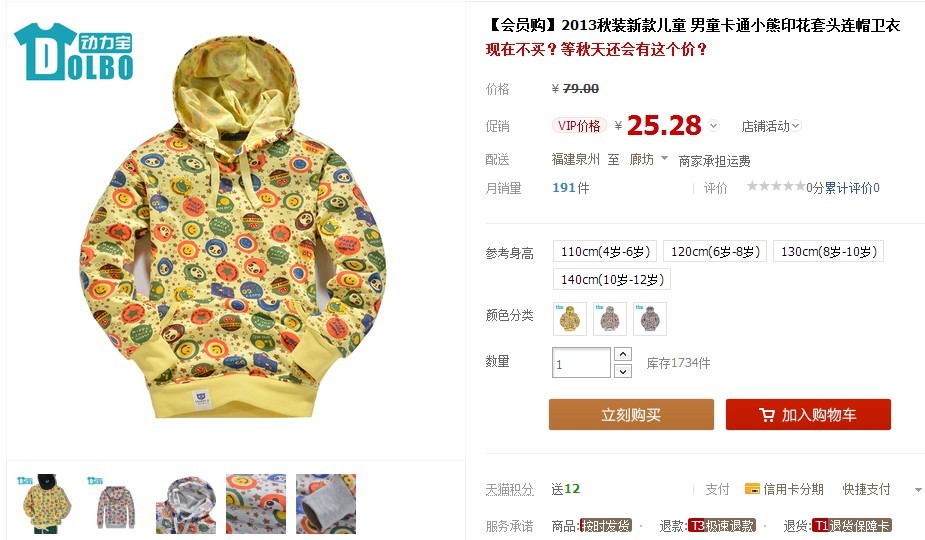Click the 立刻购买 buy now button
The width and height of the screenshot is (925, 540).
click(x=631, y=414)
